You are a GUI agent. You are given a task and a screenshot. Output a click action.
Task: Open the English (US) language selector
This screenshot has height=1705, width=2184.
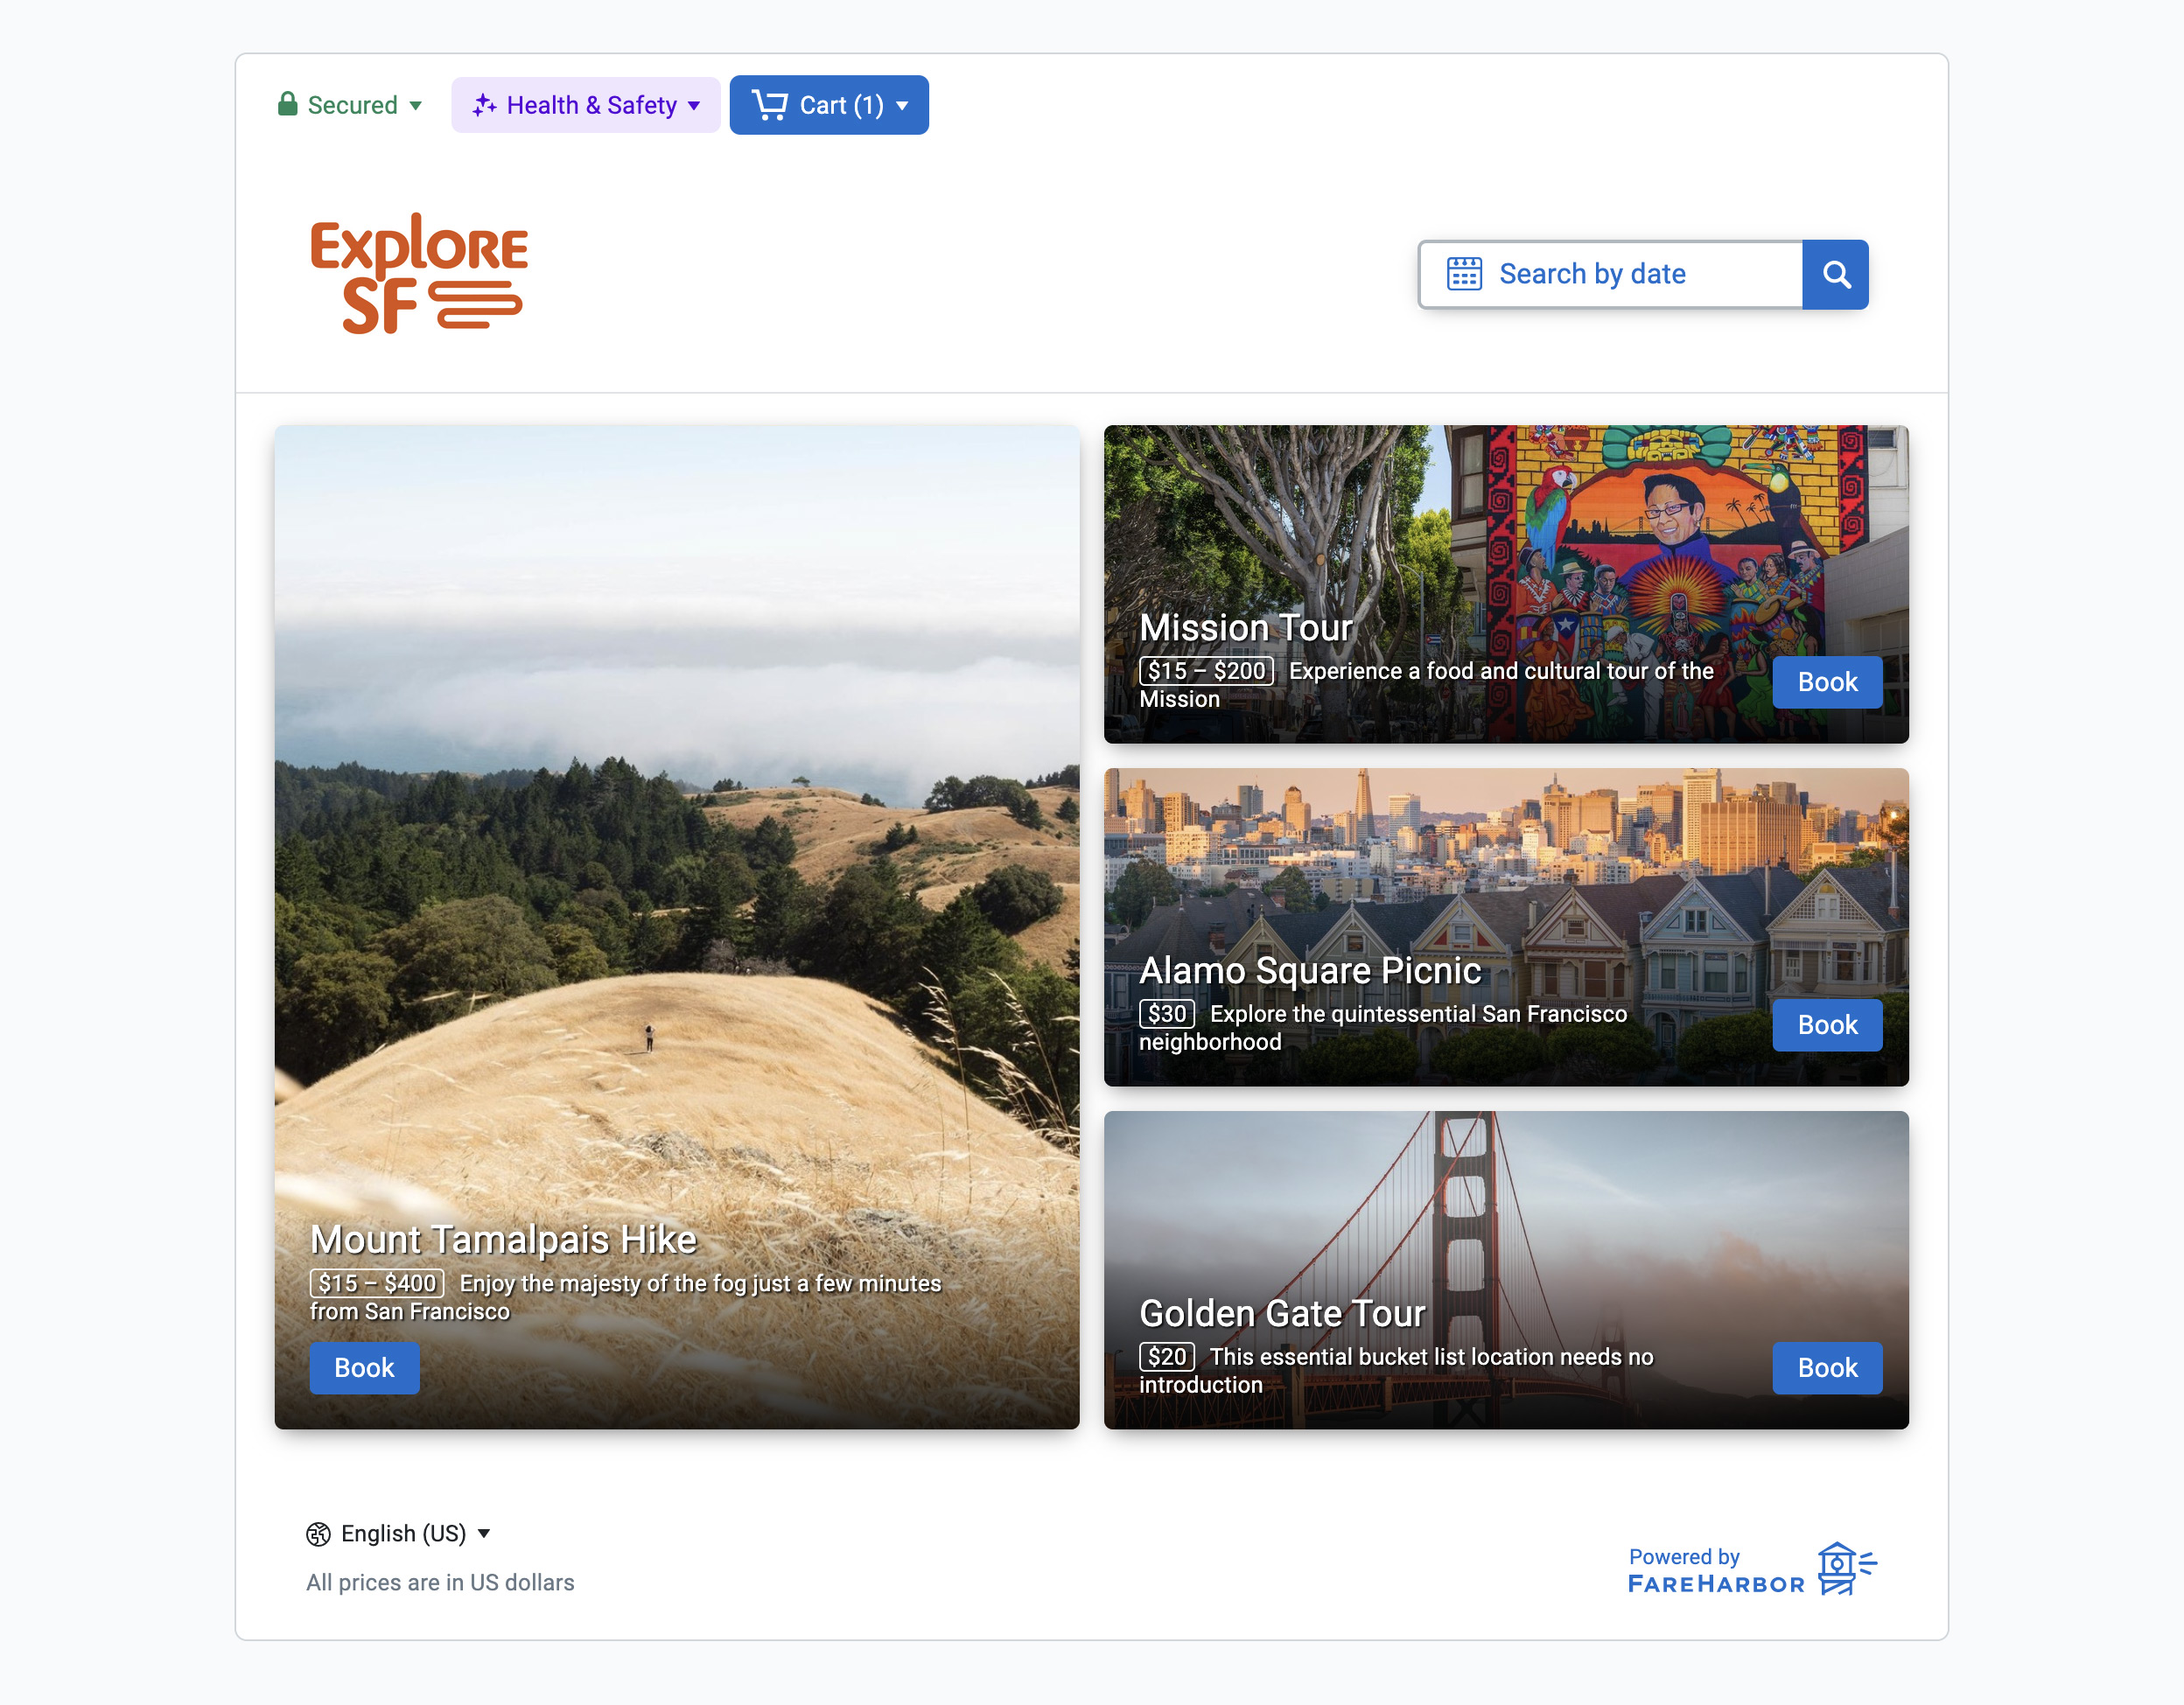coord(398,1534)
